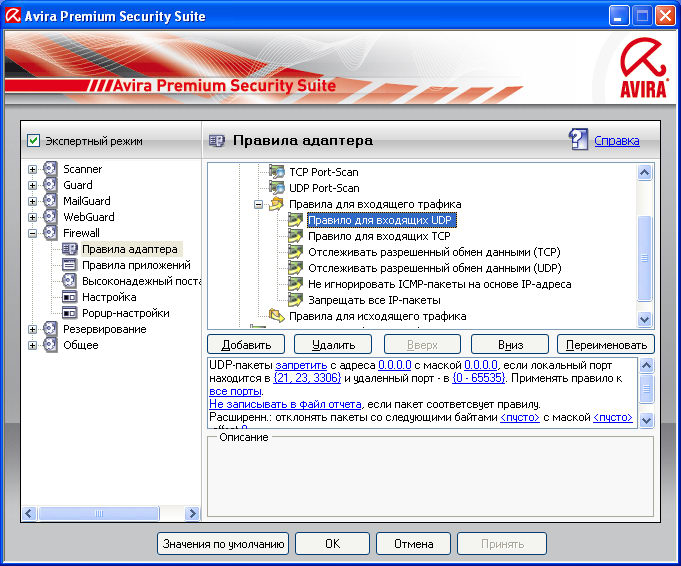Collapse the Firewall tree node

[32, 233]
